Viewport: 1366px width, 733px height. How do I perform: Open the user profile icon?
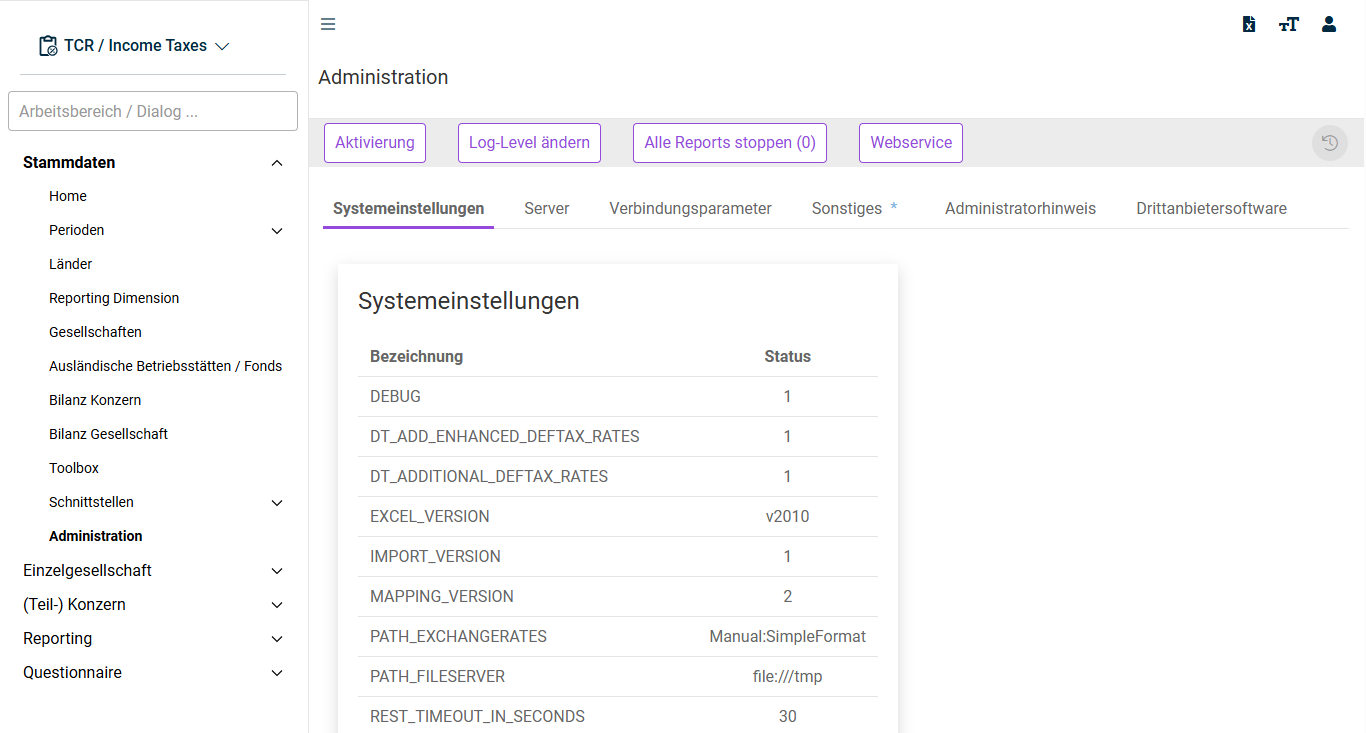click(1329, 24)
